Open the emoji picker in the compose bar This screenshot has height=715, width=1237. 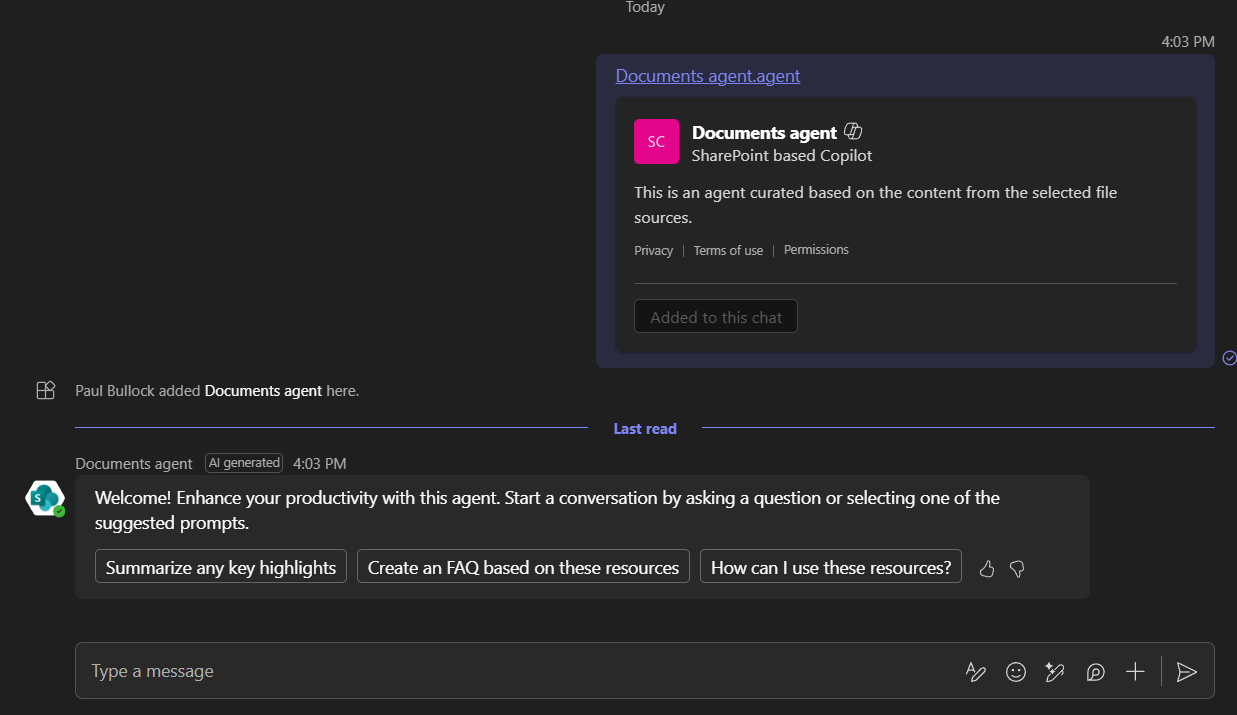(1016, 671)
